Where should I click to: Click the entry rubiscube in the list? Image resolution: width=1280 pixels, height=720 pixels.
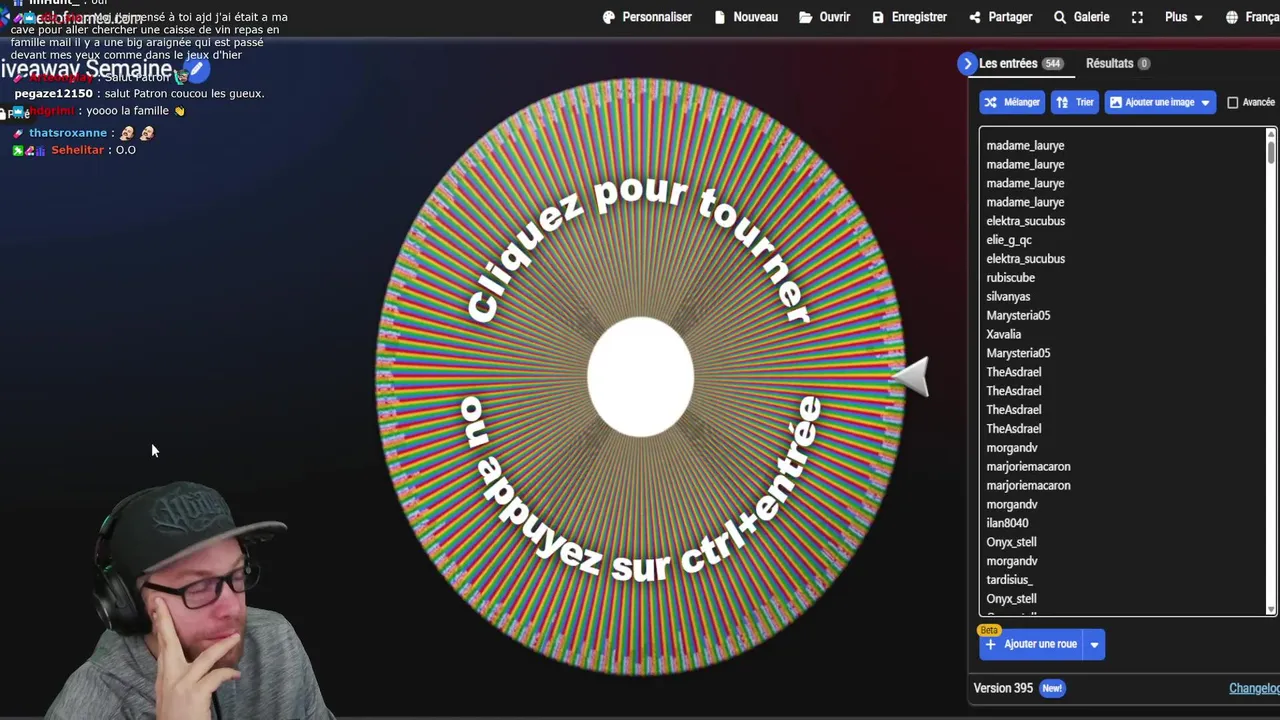pos(1011,277)
